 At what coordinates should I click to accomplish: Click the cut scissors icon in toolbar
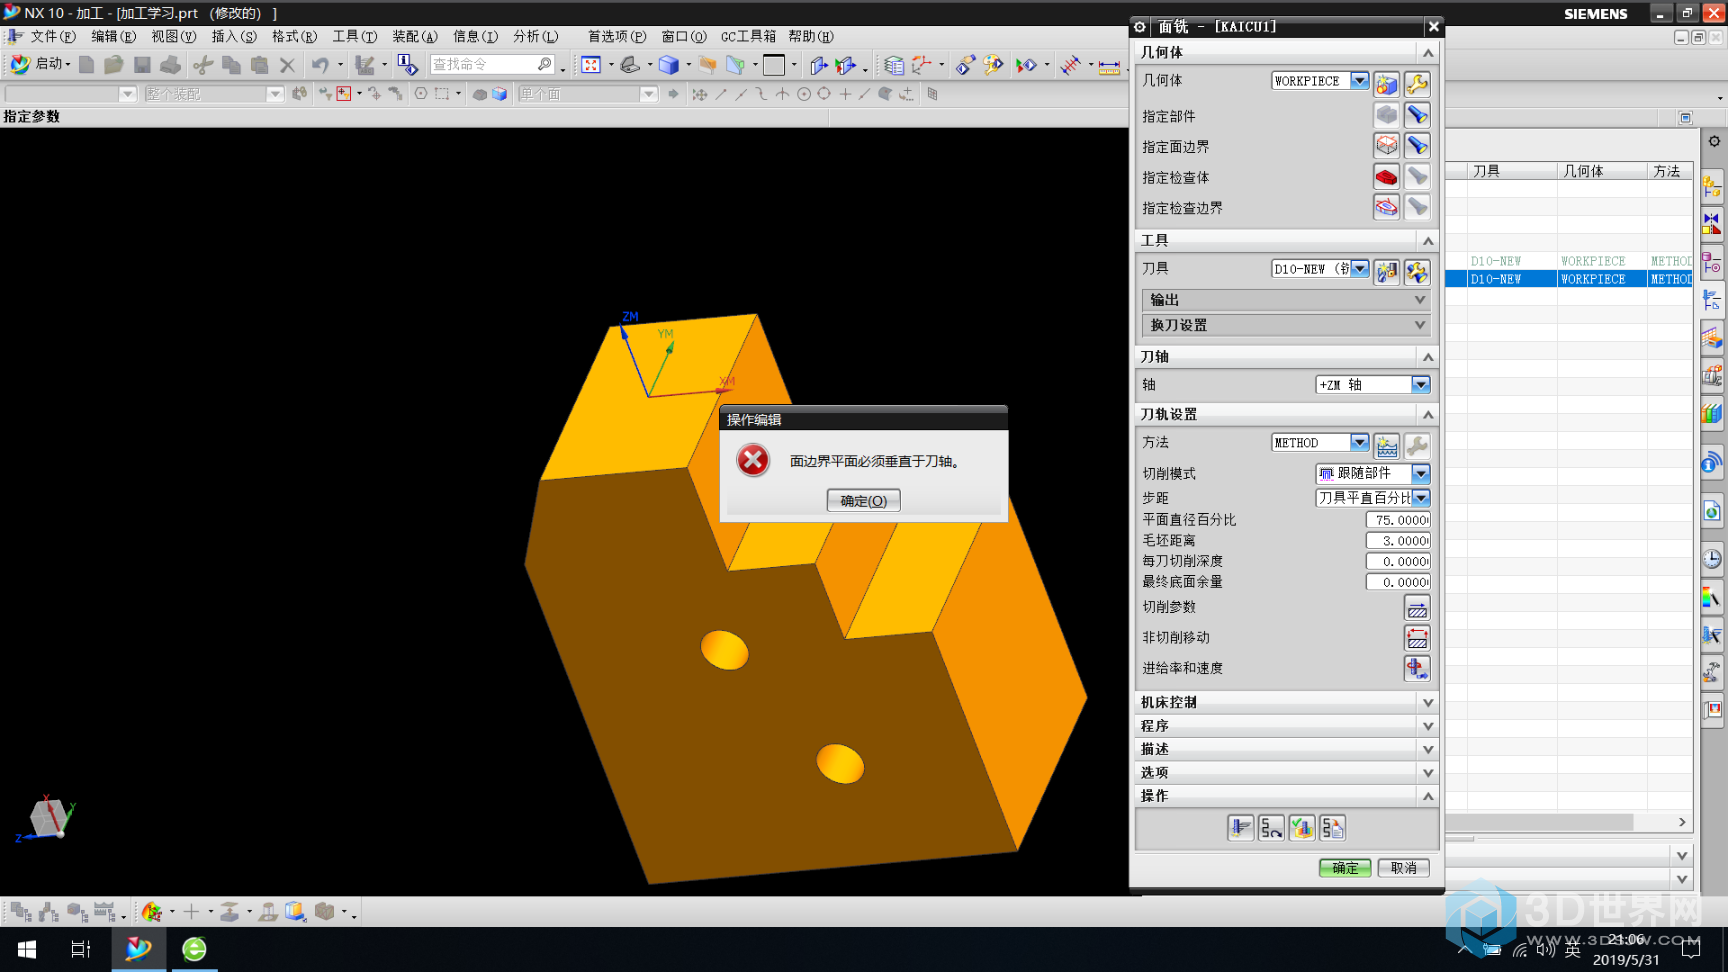(203, 65)
